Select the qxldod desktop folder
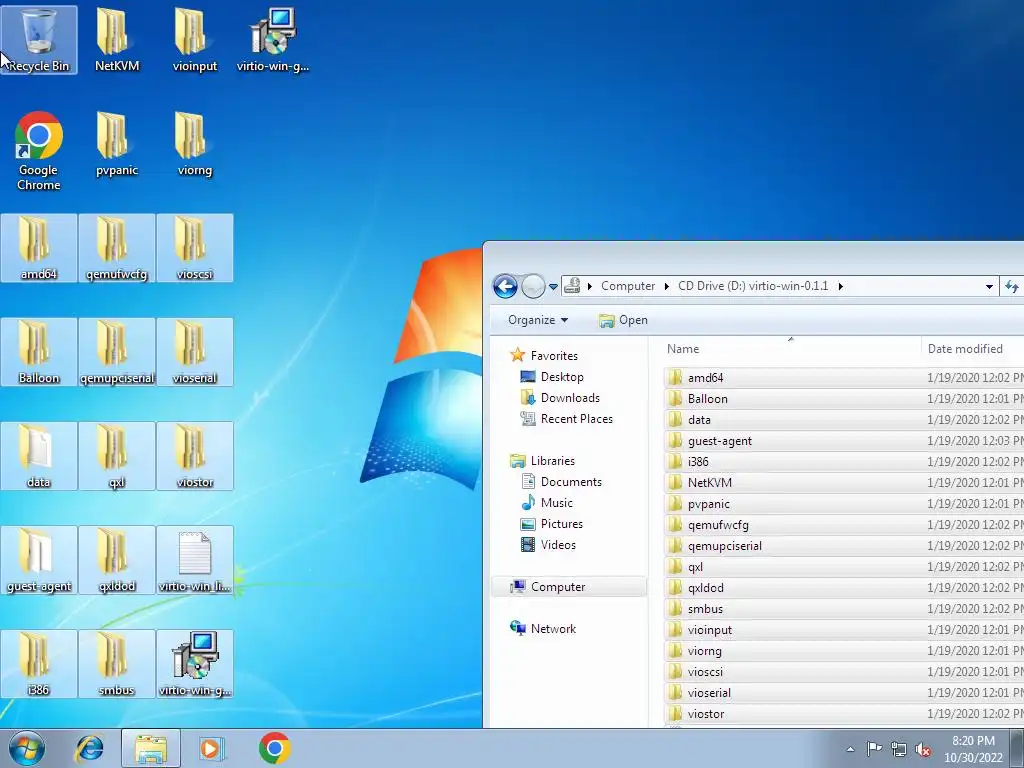Viewport: 1024px width, 768px height. coord(117,560)
